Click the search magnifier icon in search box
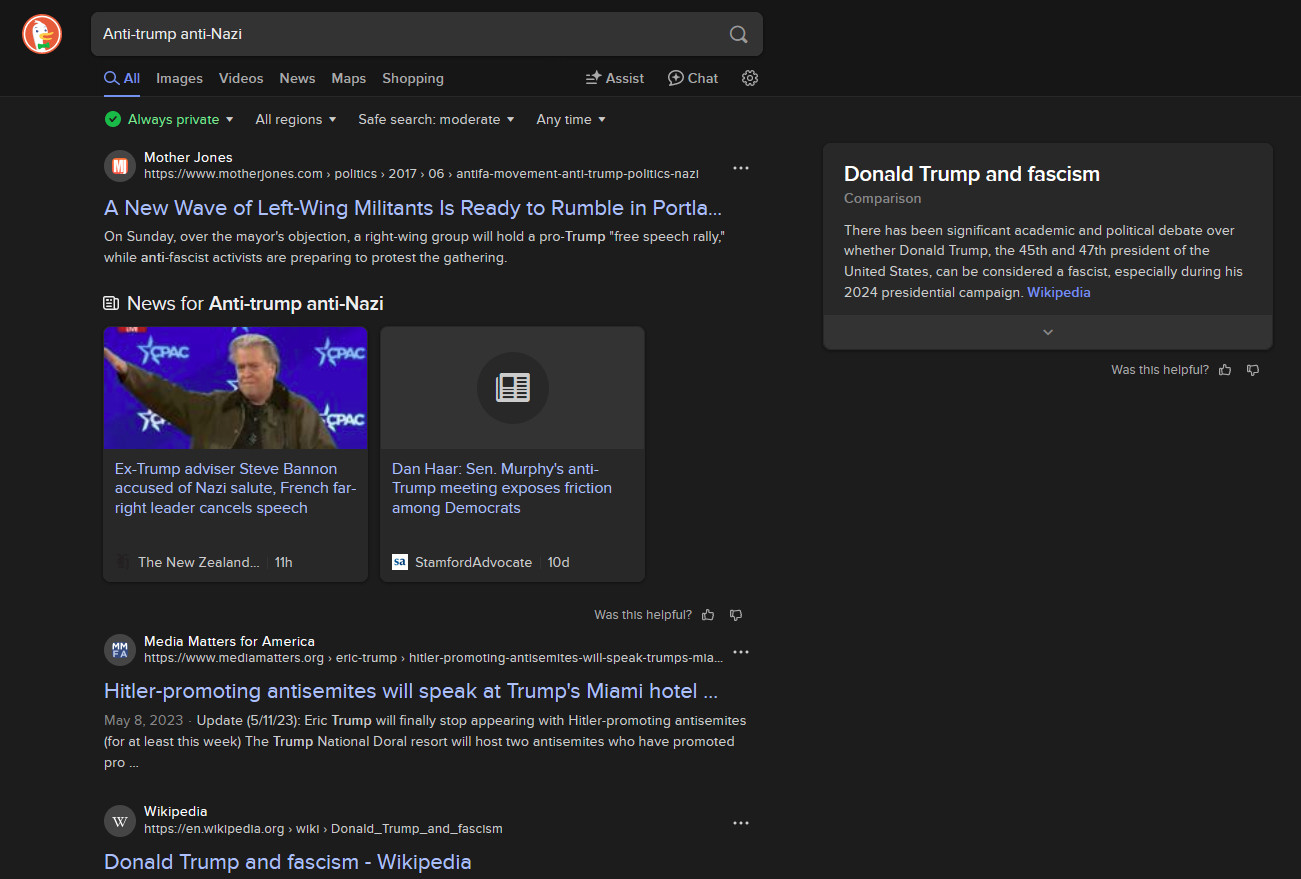 point(738,34)
